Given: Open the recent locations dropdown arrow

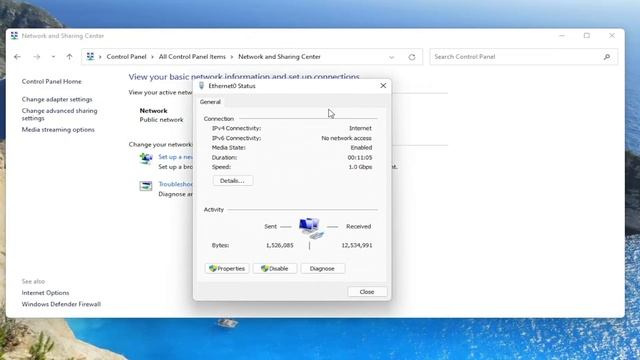Looking at the screenshot, I should [53, 57].
